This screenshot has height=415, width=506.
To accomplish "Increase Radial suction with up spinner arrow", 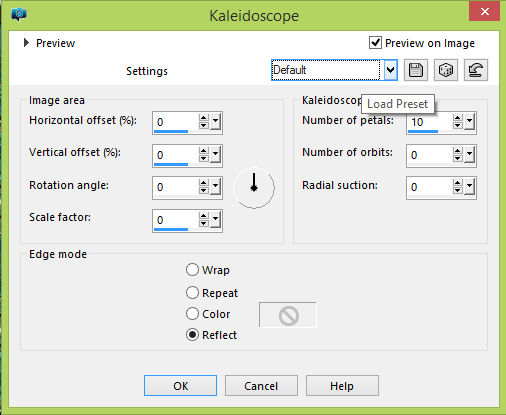I will tap(458, 183).
